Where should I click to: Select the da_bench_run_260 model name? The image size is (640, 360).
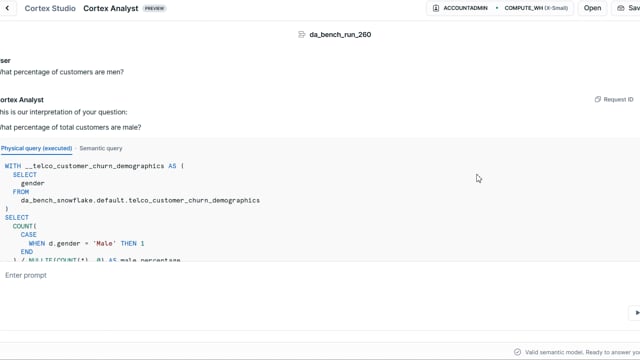coord(340,35)
